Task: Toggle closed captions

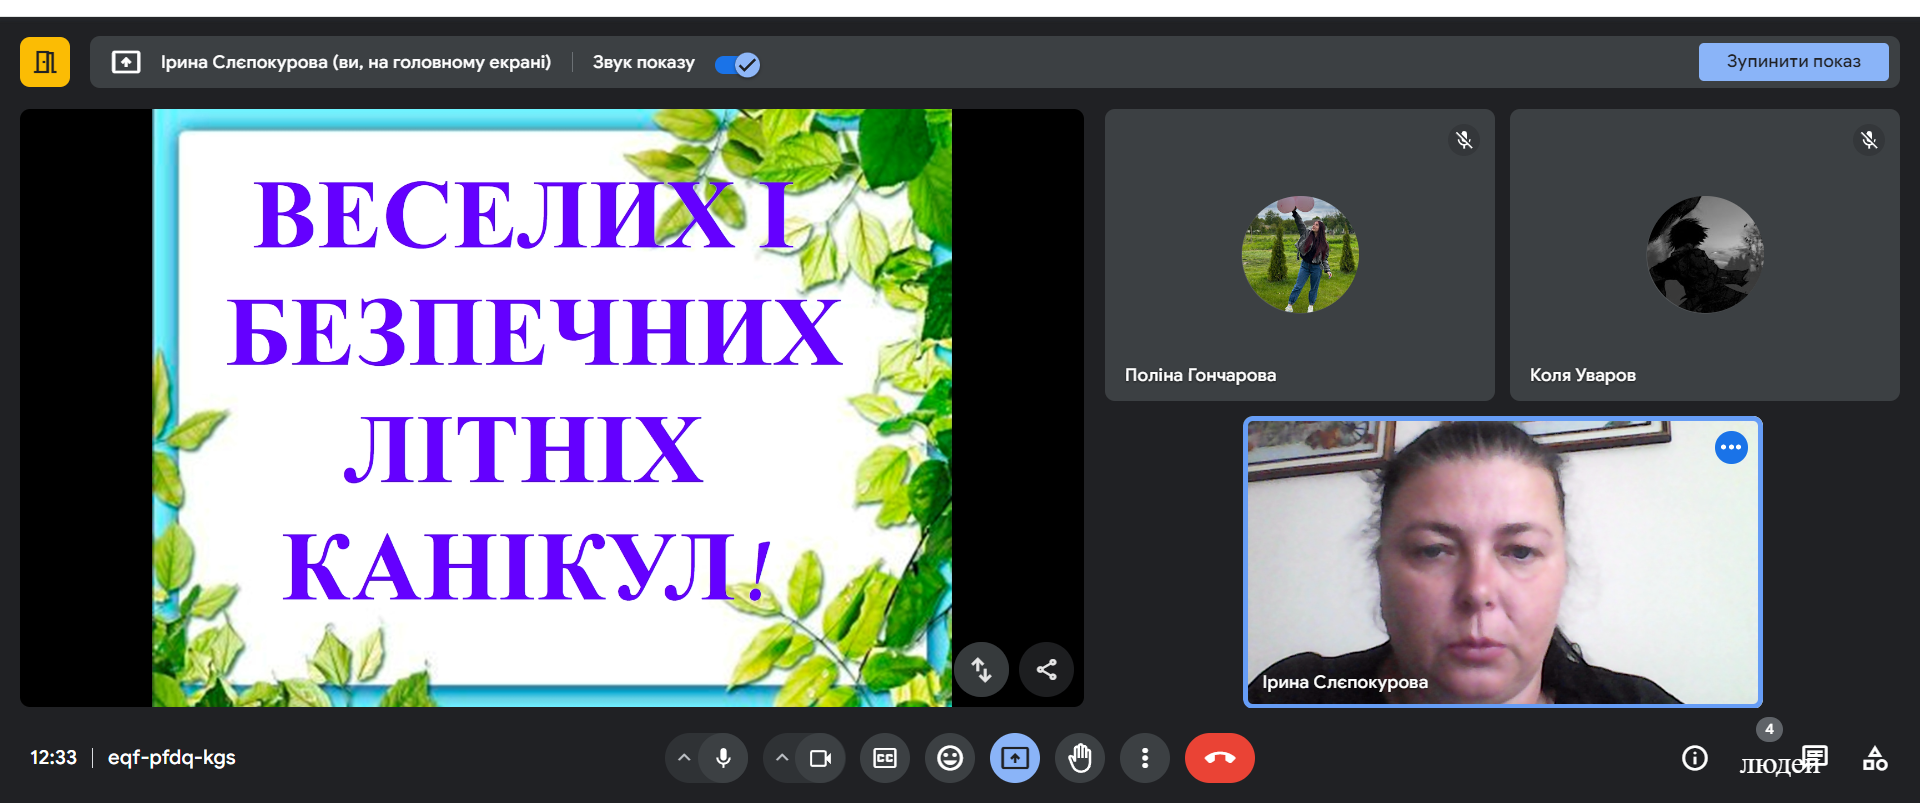Action: (x=885, y=758)
